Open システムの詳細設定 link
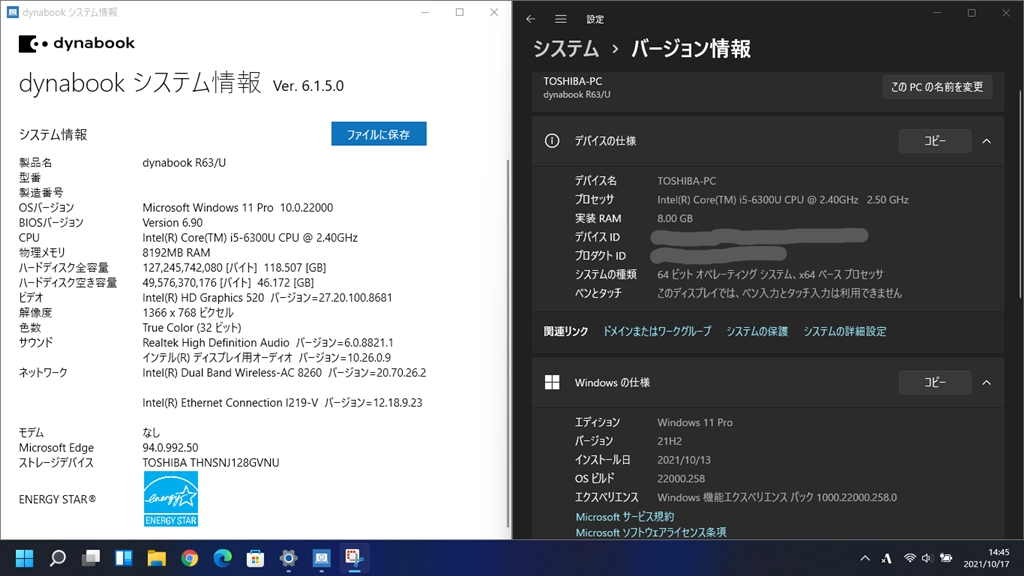 [x=844, y=332]
